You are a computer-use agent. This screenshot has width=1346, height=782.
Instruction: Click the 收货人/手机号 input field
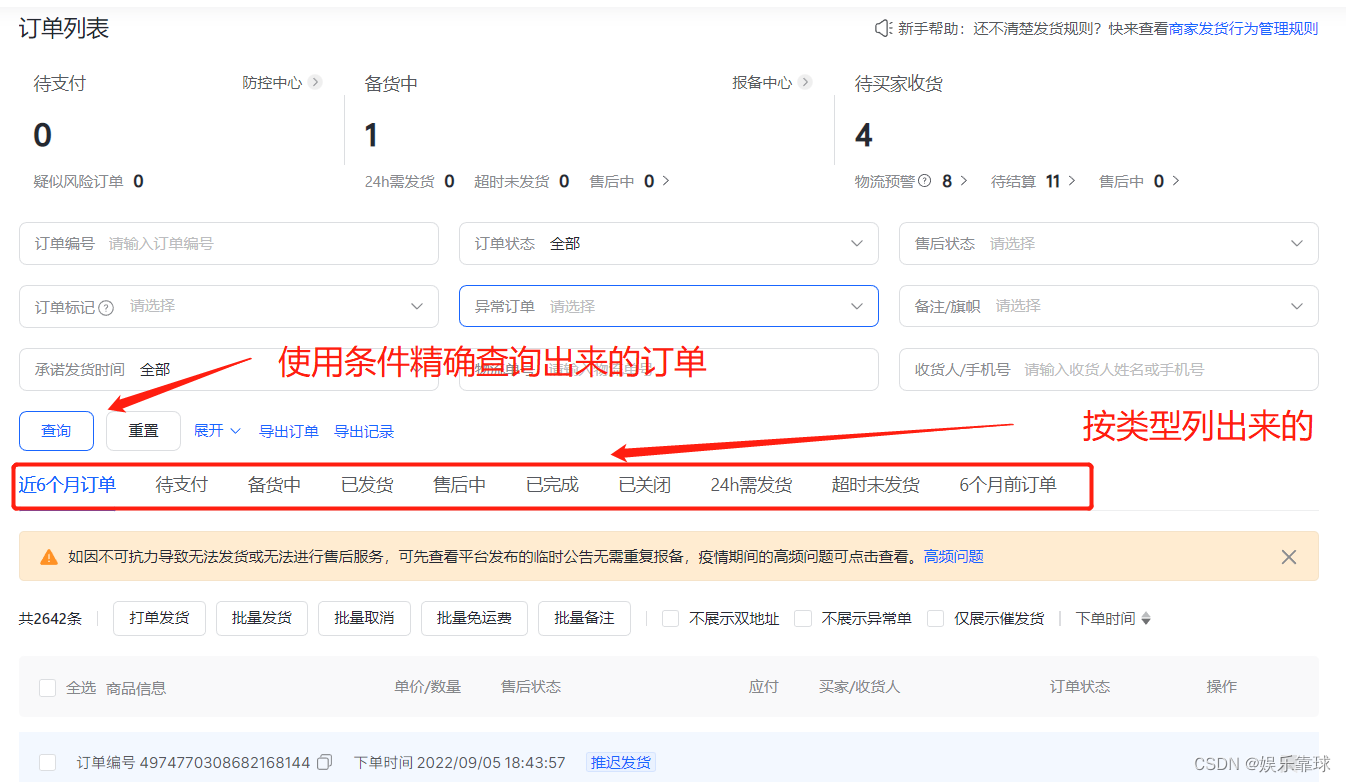pos(1109,369)
